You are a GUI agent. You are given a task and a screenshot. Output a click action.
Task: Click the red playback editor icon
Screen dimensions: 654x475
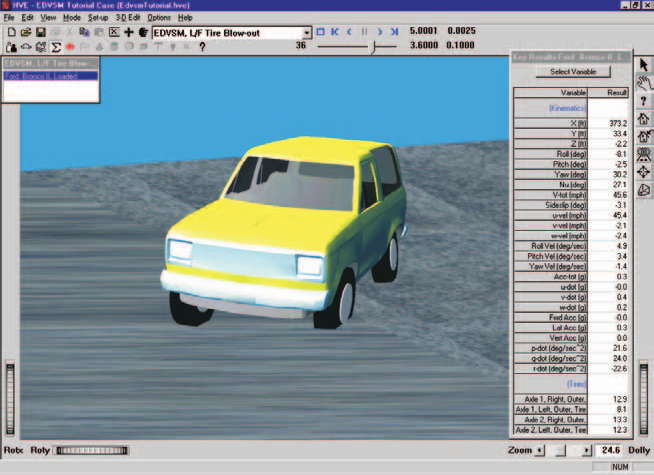tap(70, 47)
